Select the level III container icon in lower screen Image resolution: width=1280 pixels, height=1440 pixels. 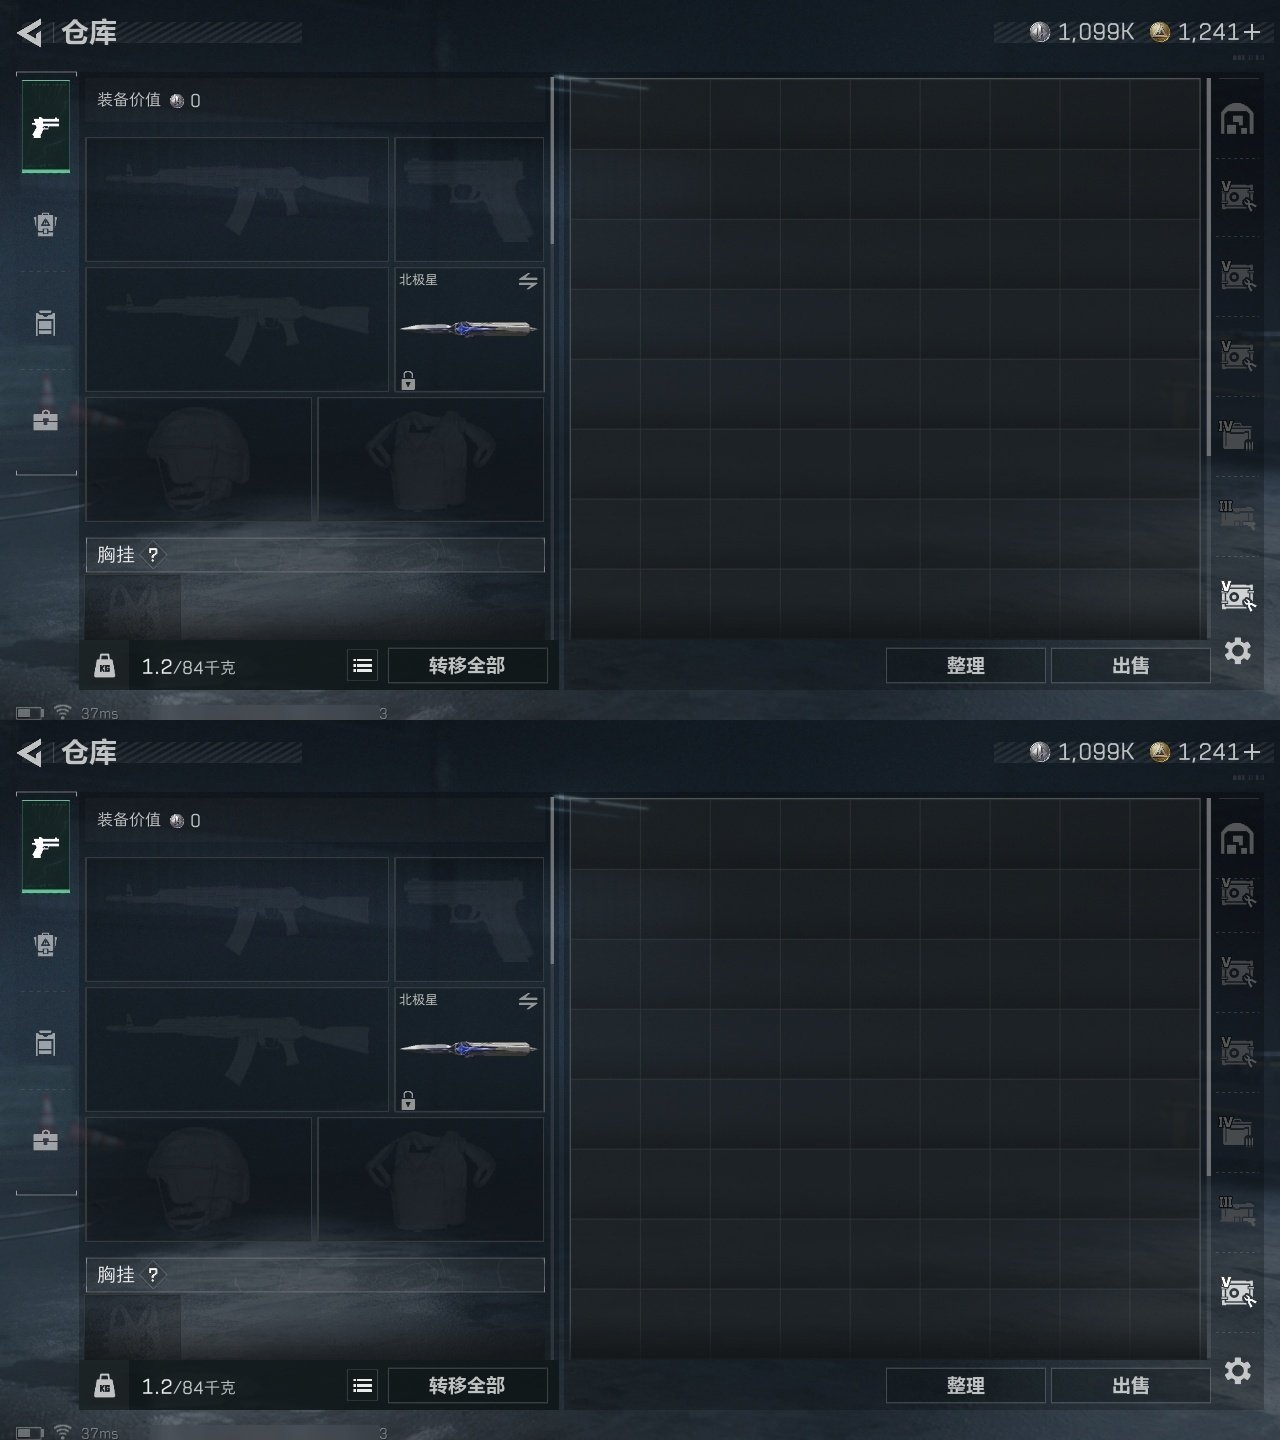[1237, 1213]
